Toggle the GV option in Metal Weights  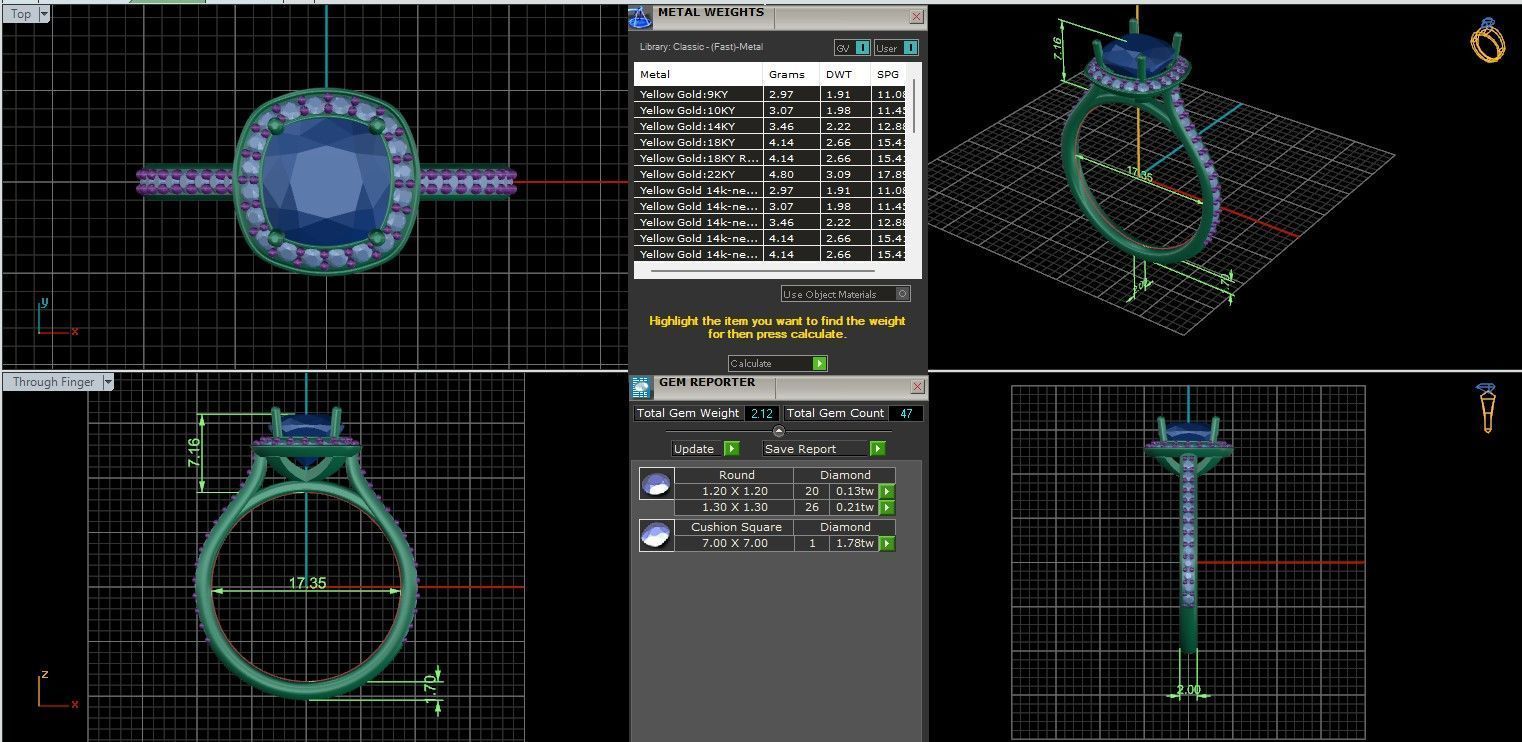pos(852,47)
